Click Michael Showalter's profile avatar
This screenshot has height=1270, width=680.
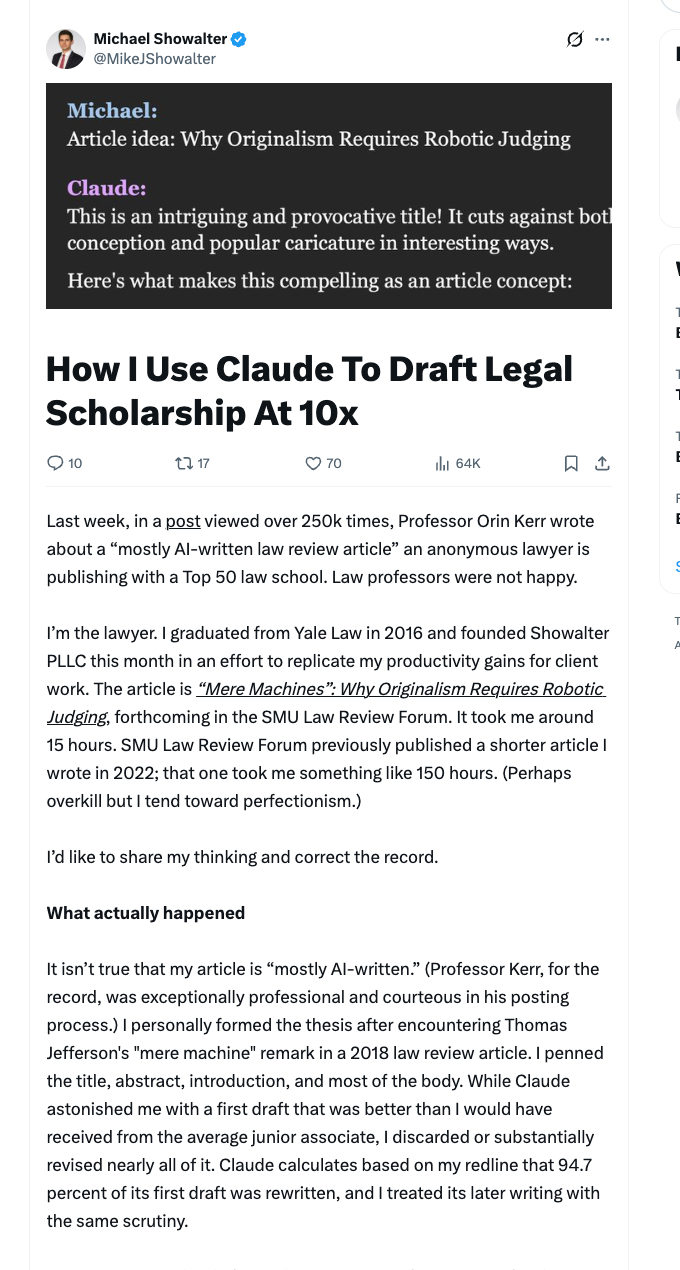pyautogui.click(x=66, y=49)
